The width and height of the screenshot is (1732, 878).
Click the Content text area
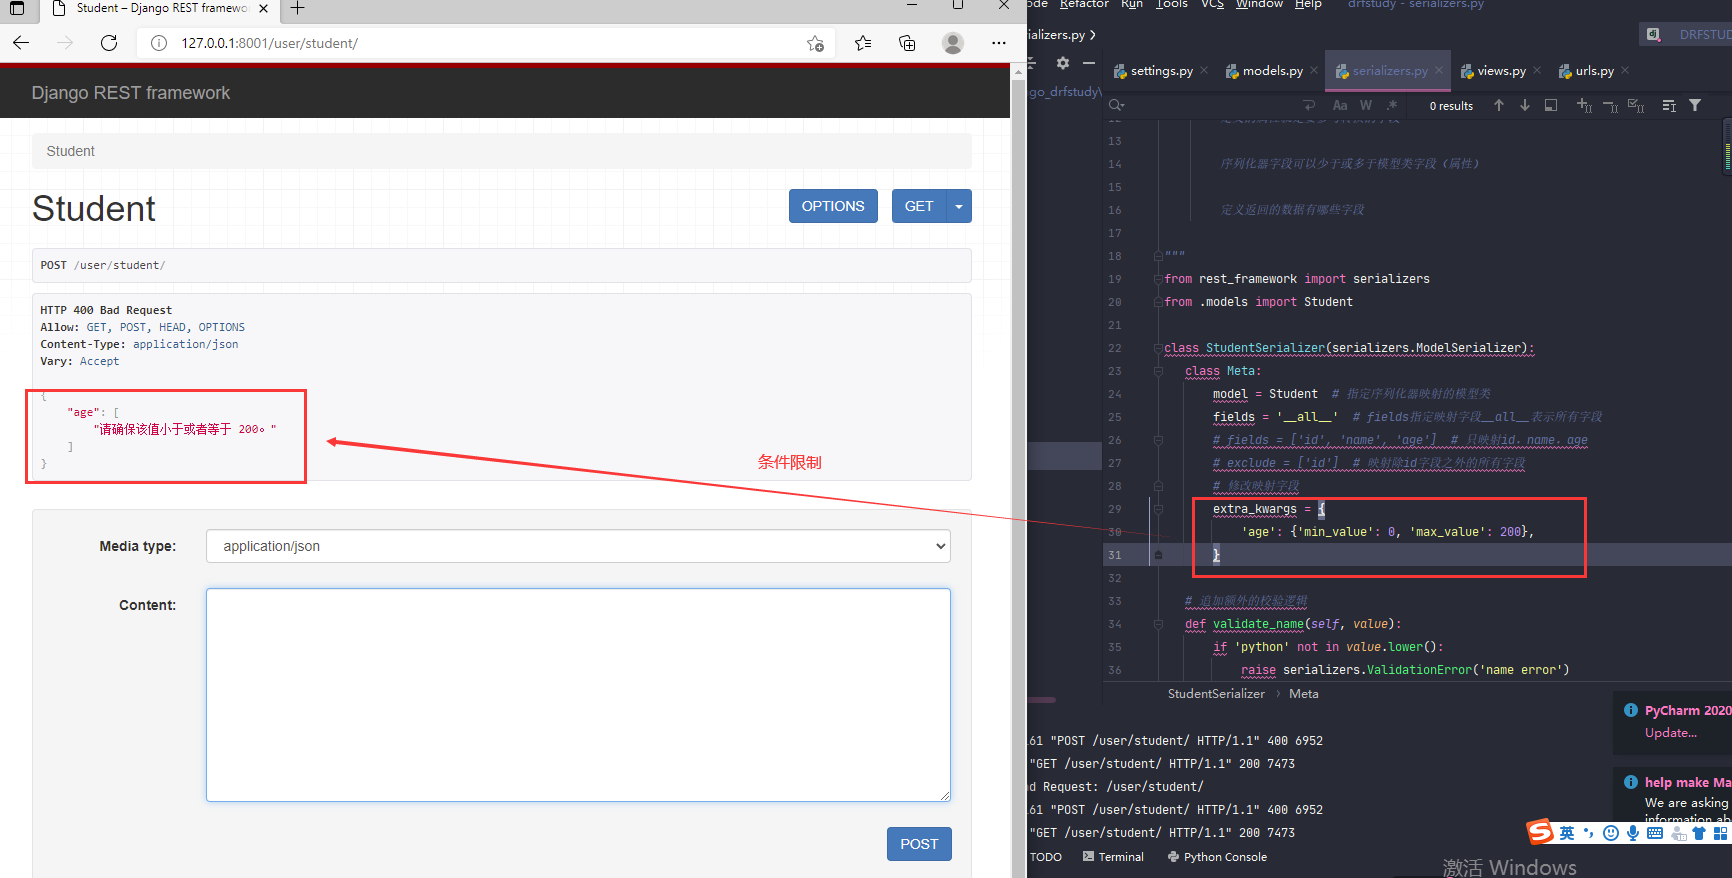(x=578, y=695)
